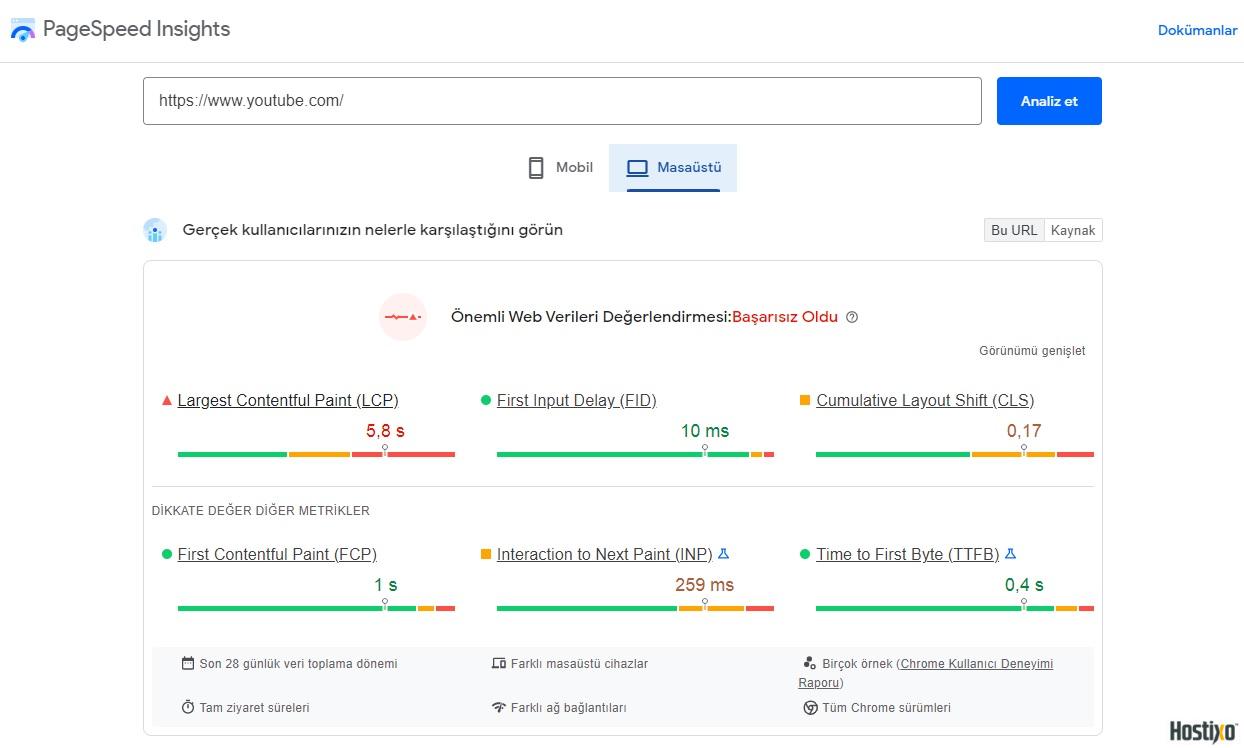Expand the view via Görünümü genişlet
This screenshot has width=1244, height=748.
pos(1032,351)
